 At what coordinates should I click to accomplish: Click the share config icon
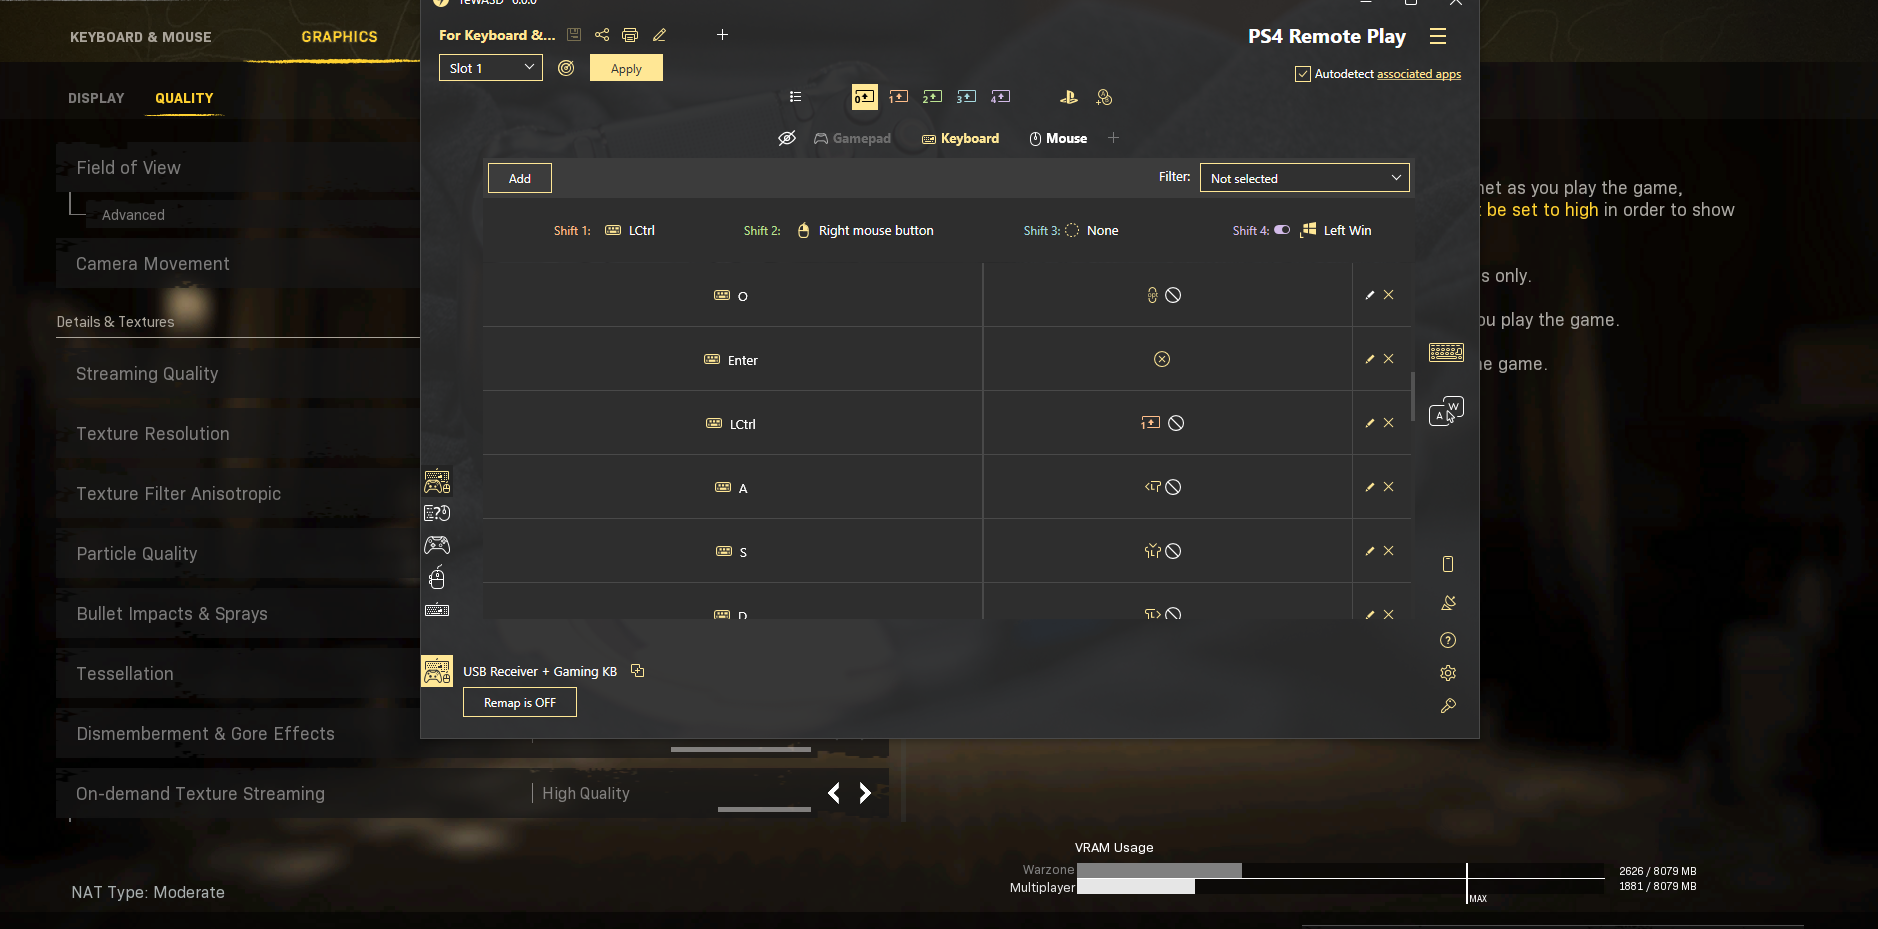(x=602, y=35)
